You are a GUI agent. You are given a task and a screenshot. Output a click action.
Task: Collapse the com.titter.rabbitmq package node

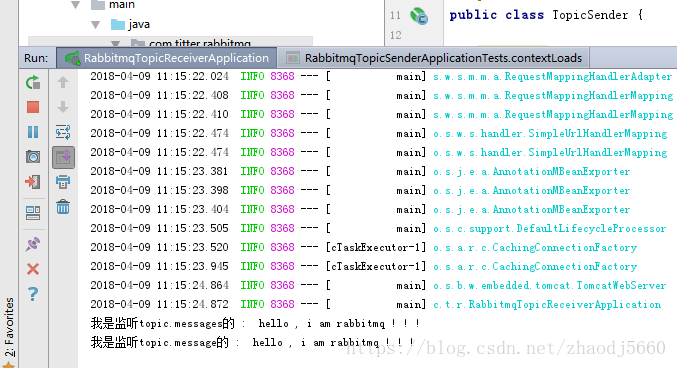pyautogui.click(x=116, y=43)
